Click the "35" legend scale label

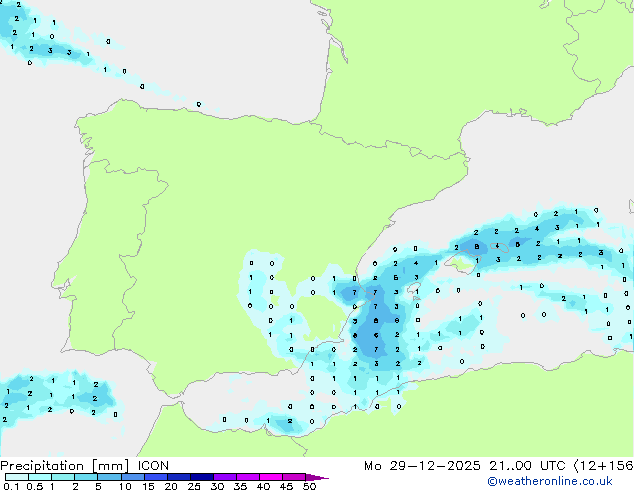pos(240,486)
